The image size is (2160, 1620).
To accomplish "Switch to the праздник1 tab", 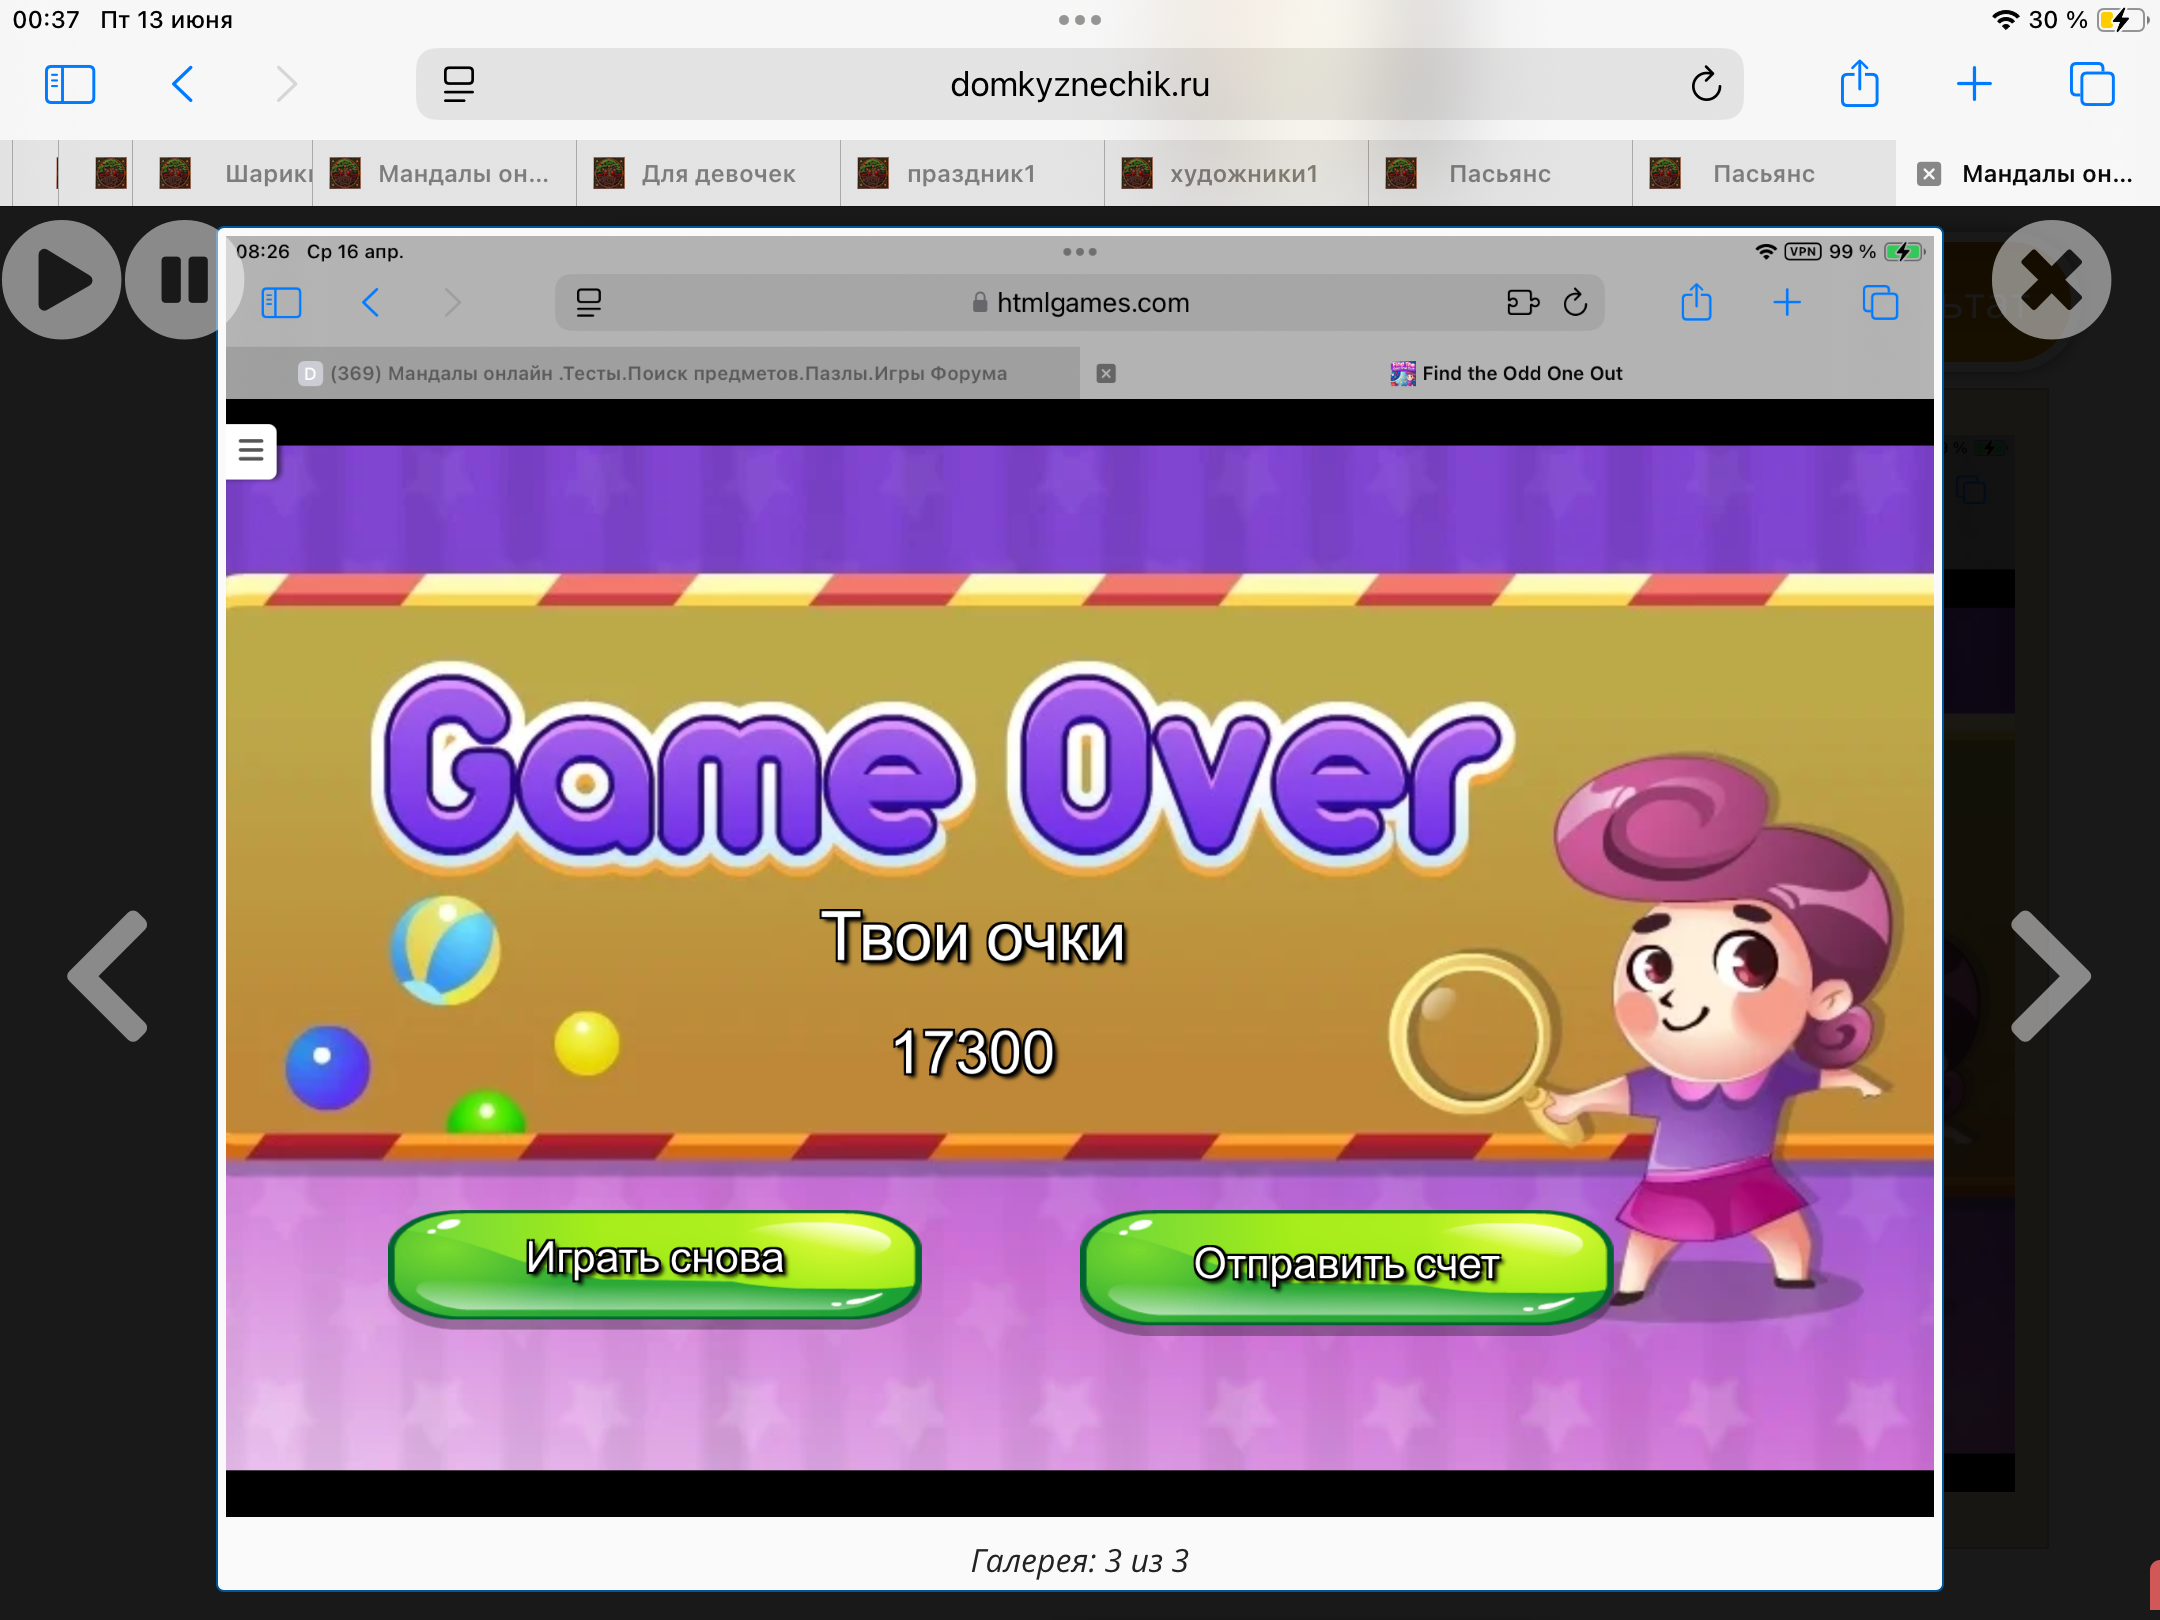I will 973,174.
